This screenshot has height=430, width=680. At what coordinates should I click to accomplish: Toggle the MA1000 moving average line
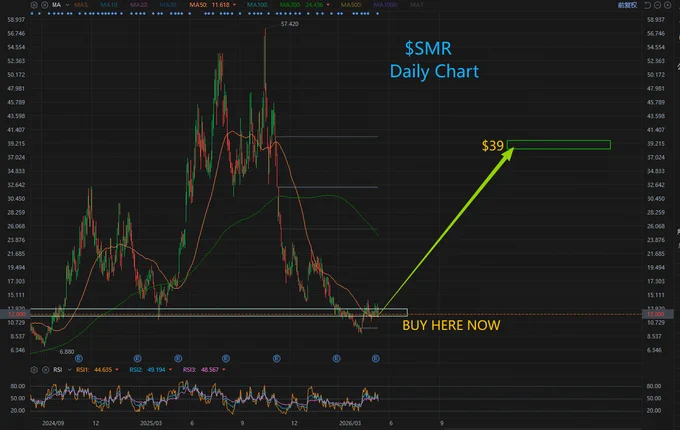click(385, 5)
